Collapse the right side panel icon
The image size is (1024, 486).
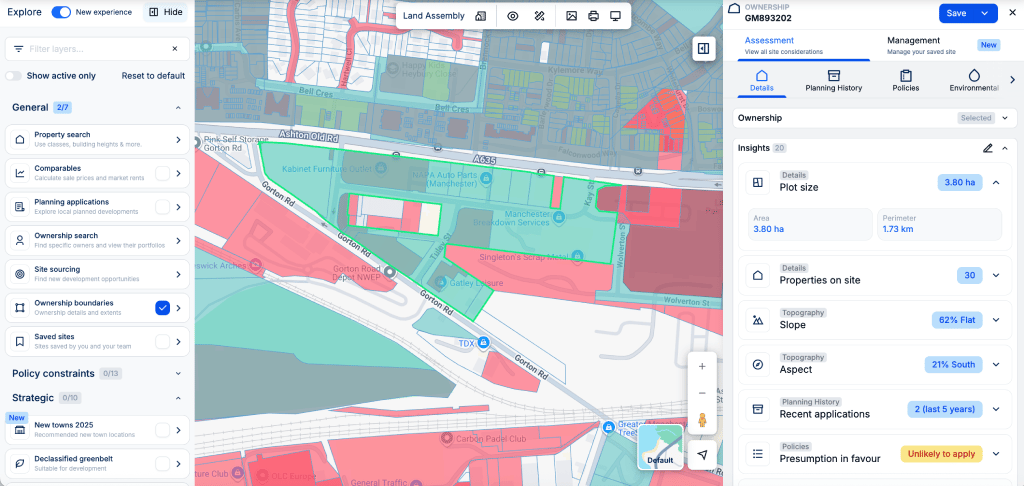tap(703, 48)
